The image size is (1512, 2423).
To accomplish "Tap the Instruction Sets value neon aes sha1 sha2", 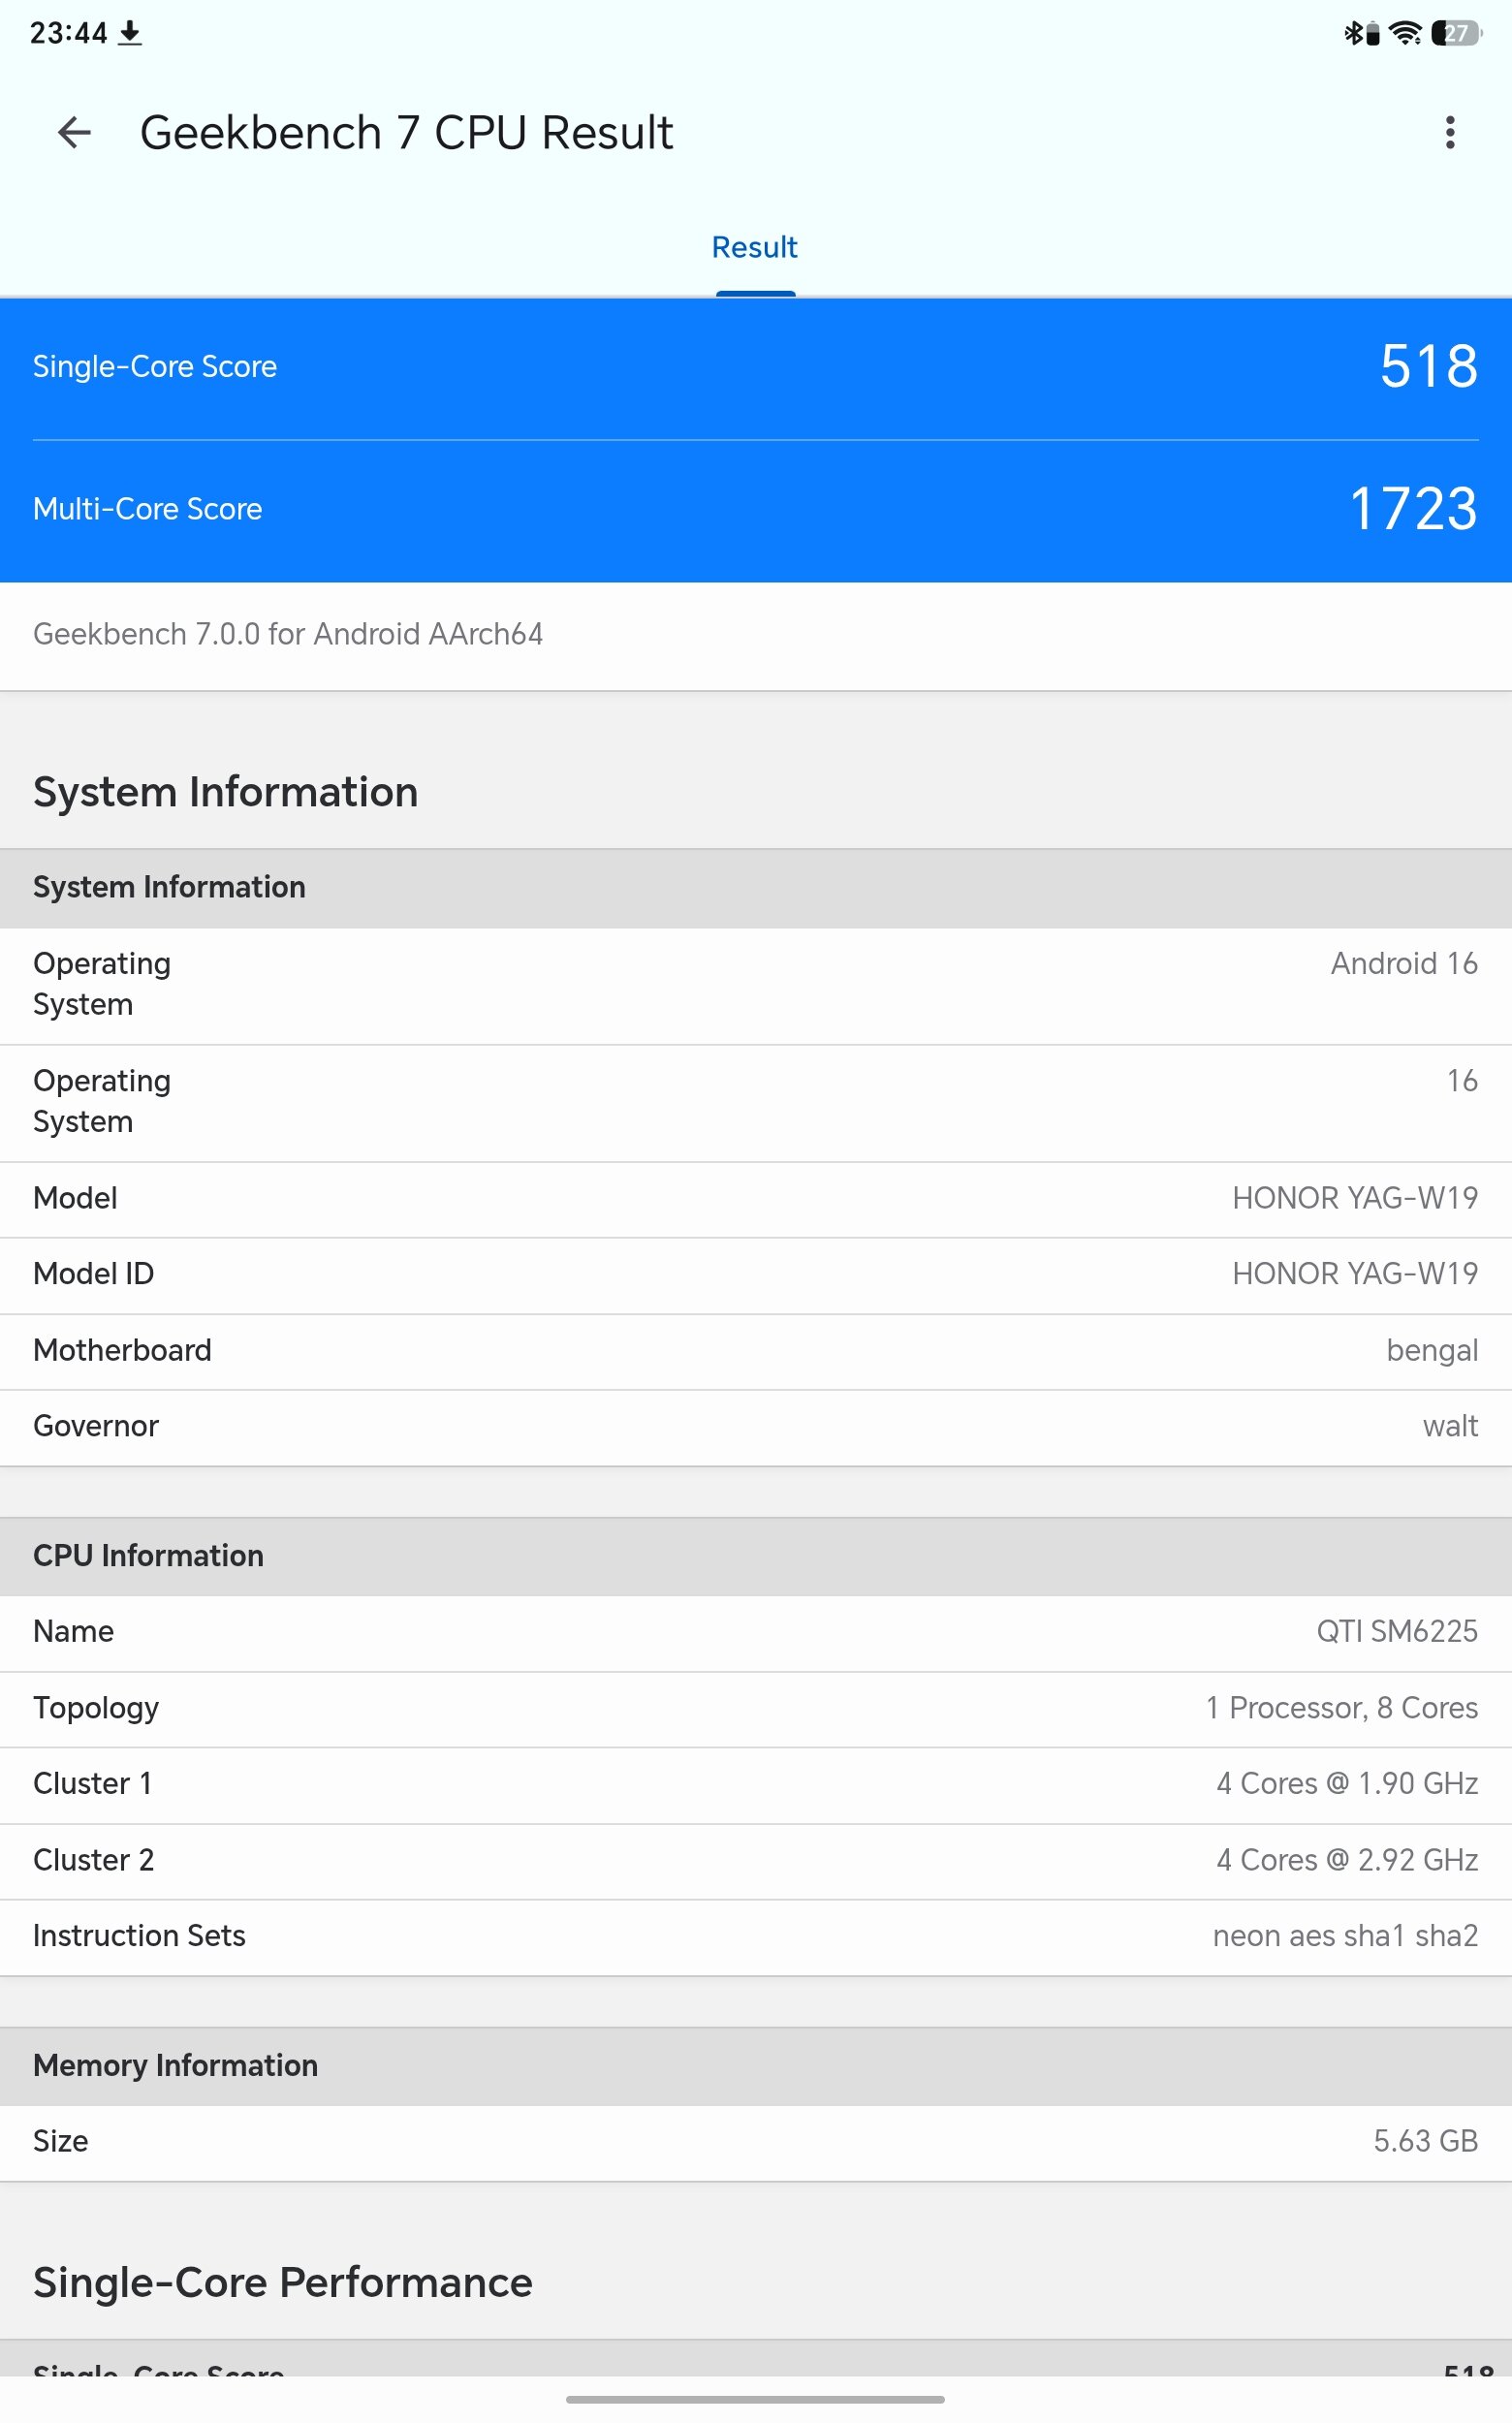I will [1345, 1936].
